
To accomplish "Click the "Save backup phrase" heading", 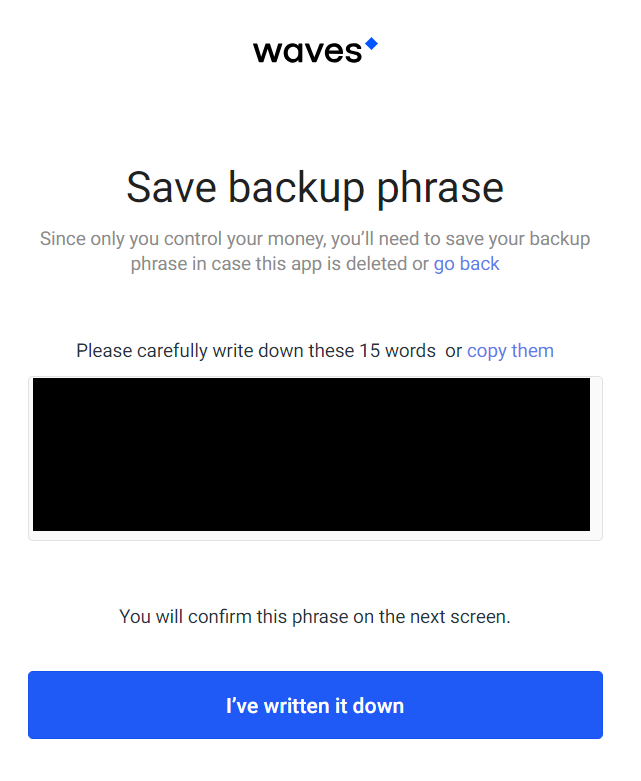I will [315, 188].
